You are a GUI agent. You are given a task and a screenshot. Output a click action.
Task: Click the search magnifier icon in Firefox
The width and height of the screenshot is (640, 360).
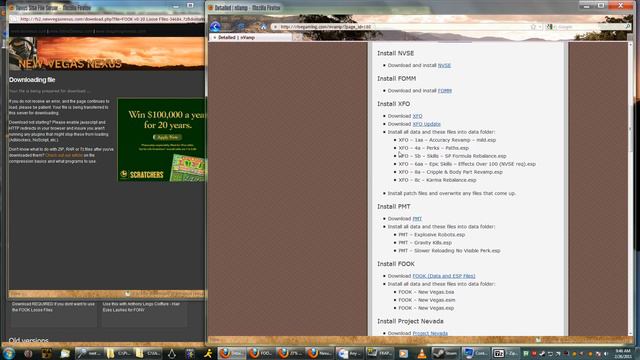[628, 27]
